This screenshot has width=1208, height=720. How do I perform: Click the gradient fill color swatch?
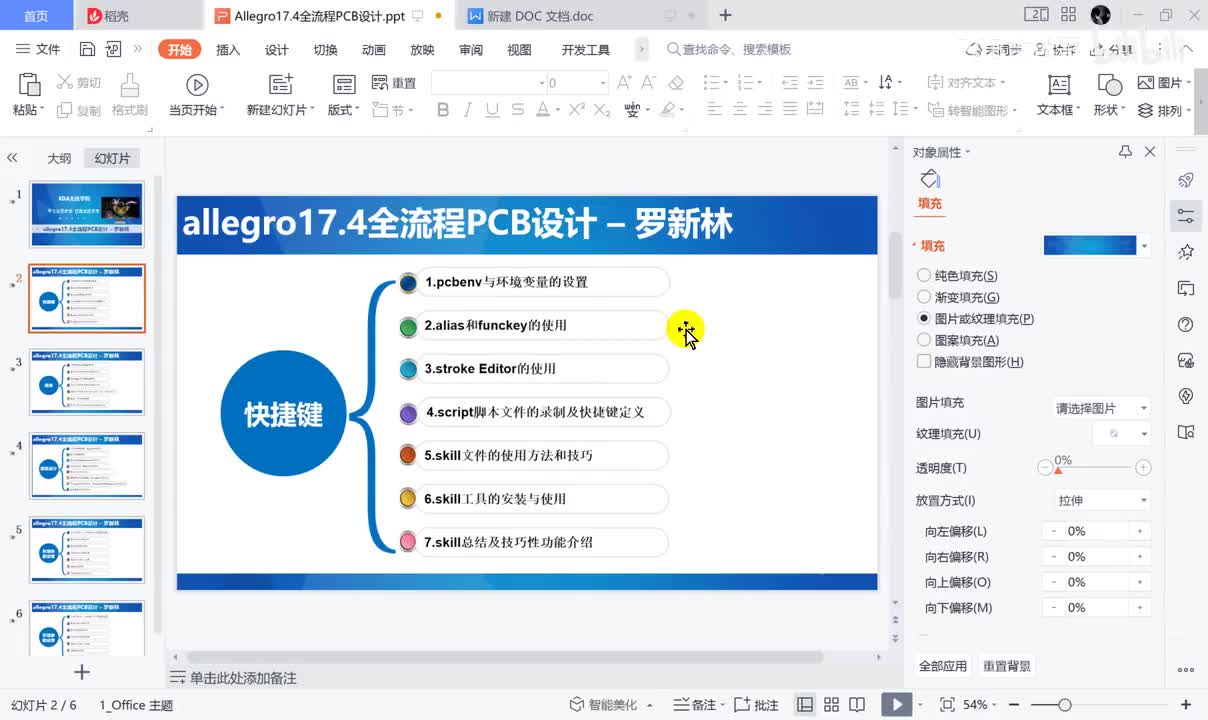[x=1090, y=246]
